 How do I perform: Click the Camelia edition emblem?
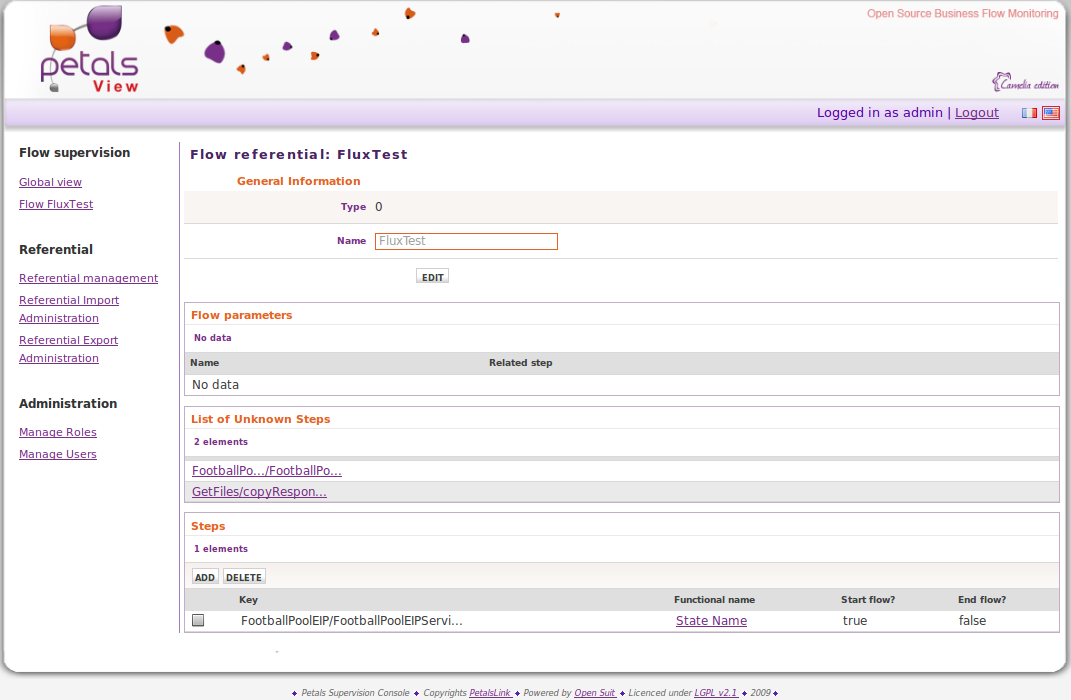[x=1025, y=83]
